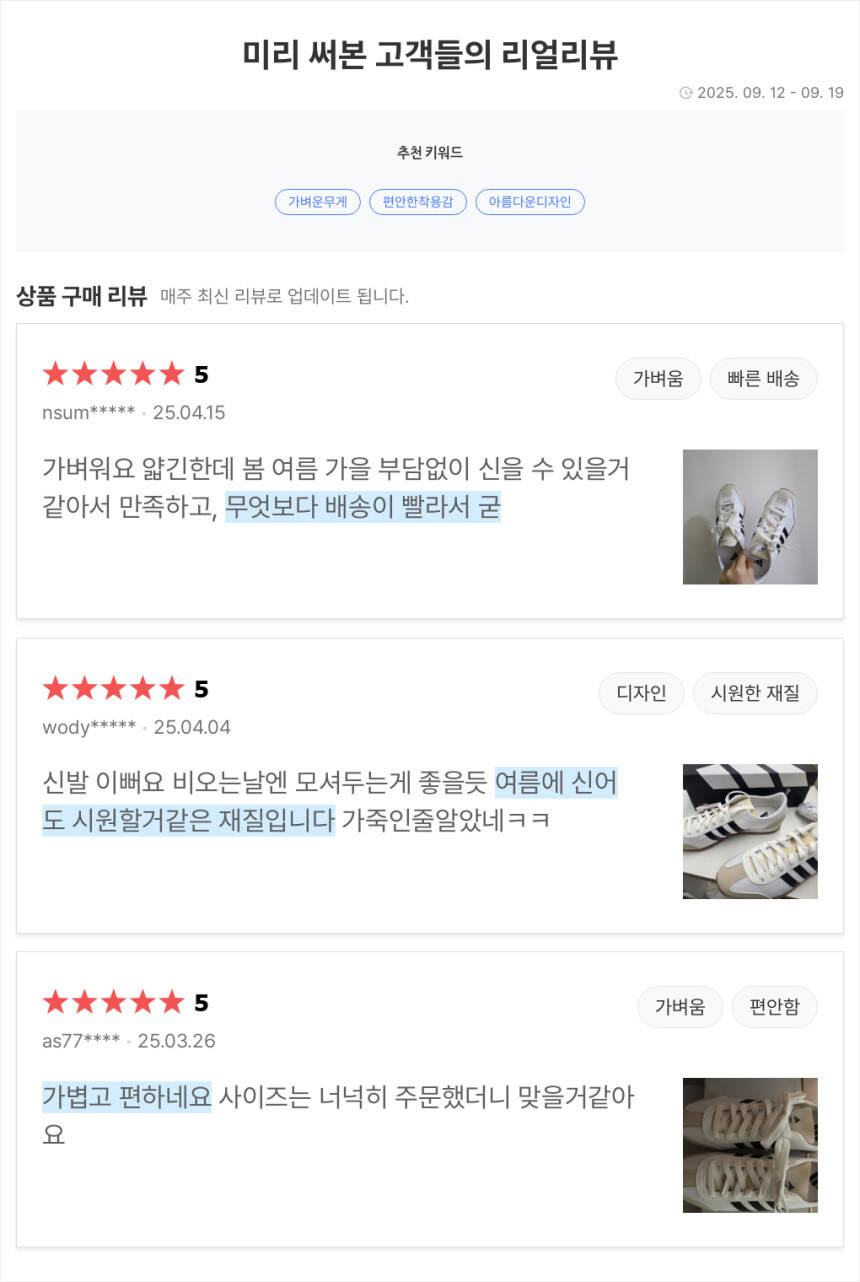Screen dimensions: 860x1282
Task: Open as77 review shoe photo thumbnail
Action: [x=750, y=1145]
